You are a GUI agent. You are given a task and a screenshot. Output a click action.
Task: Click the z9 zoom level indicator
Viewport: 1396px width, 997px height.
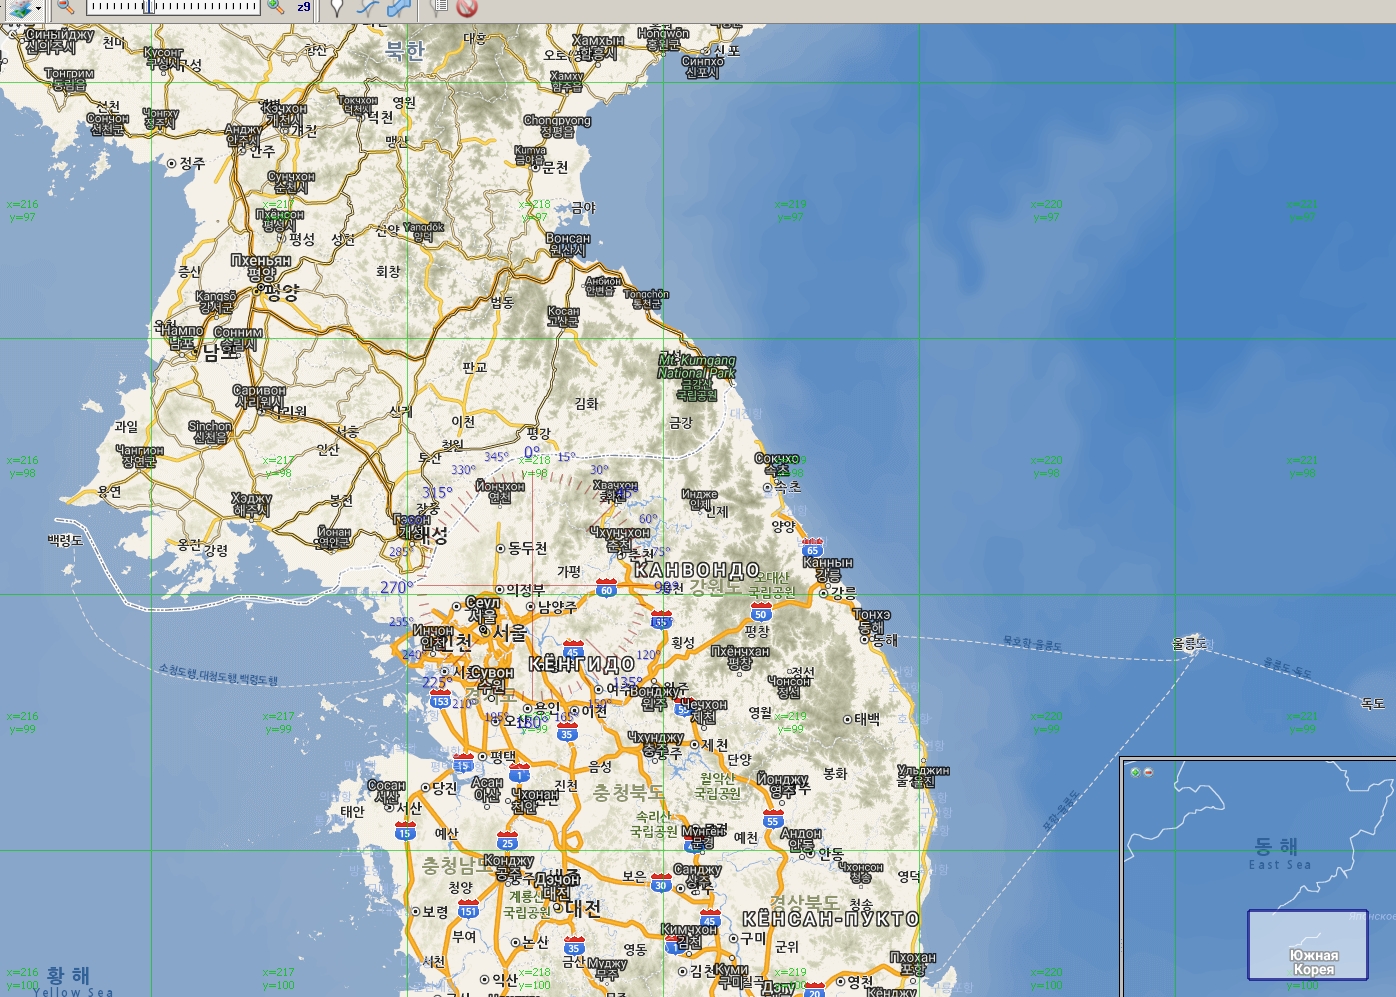coord(304,7)
